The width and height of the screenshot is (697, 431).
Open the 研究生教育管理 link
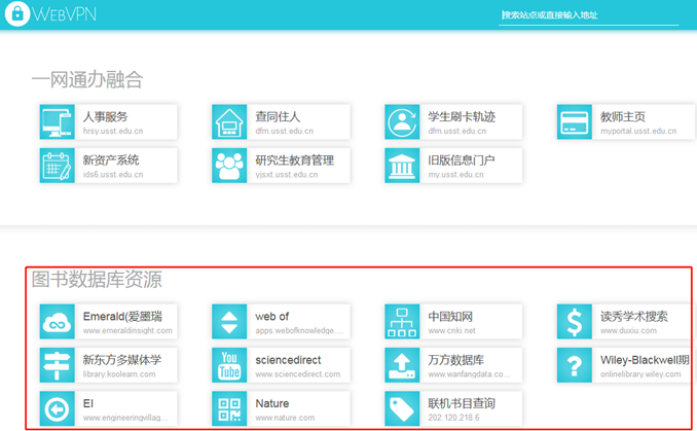tap(281, 166)
